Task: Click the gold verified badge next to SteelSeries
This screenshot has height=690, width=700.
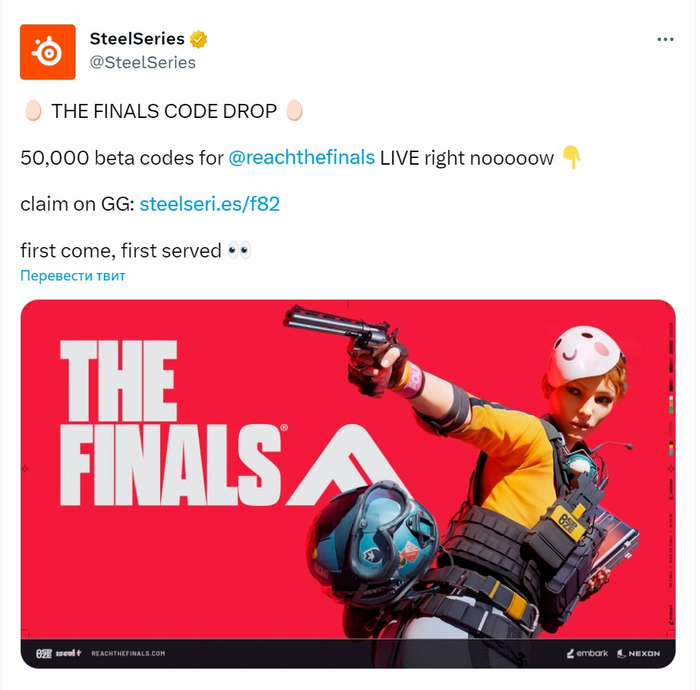Action: tap(198, 39)
